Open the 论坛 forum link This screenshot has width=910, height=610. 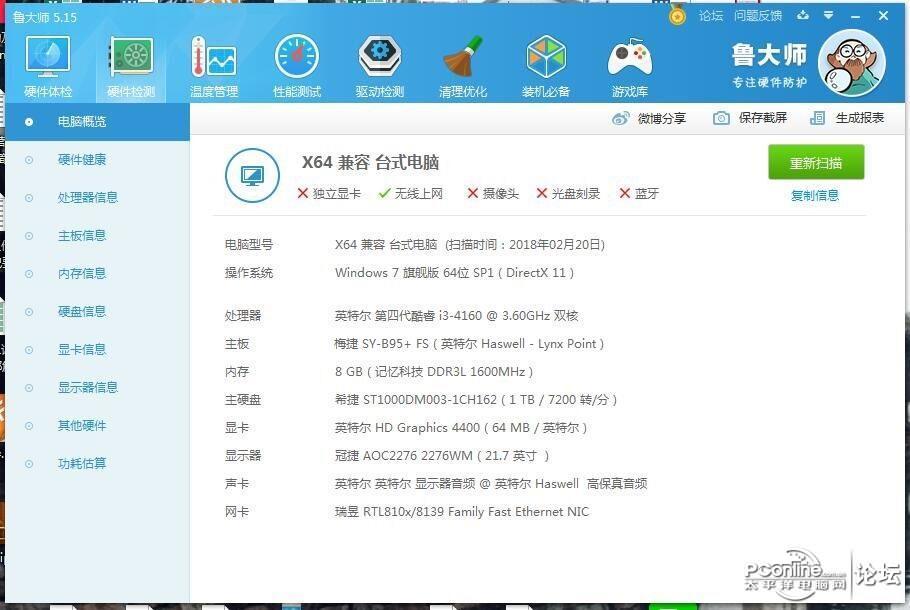[x=710, y=16]
